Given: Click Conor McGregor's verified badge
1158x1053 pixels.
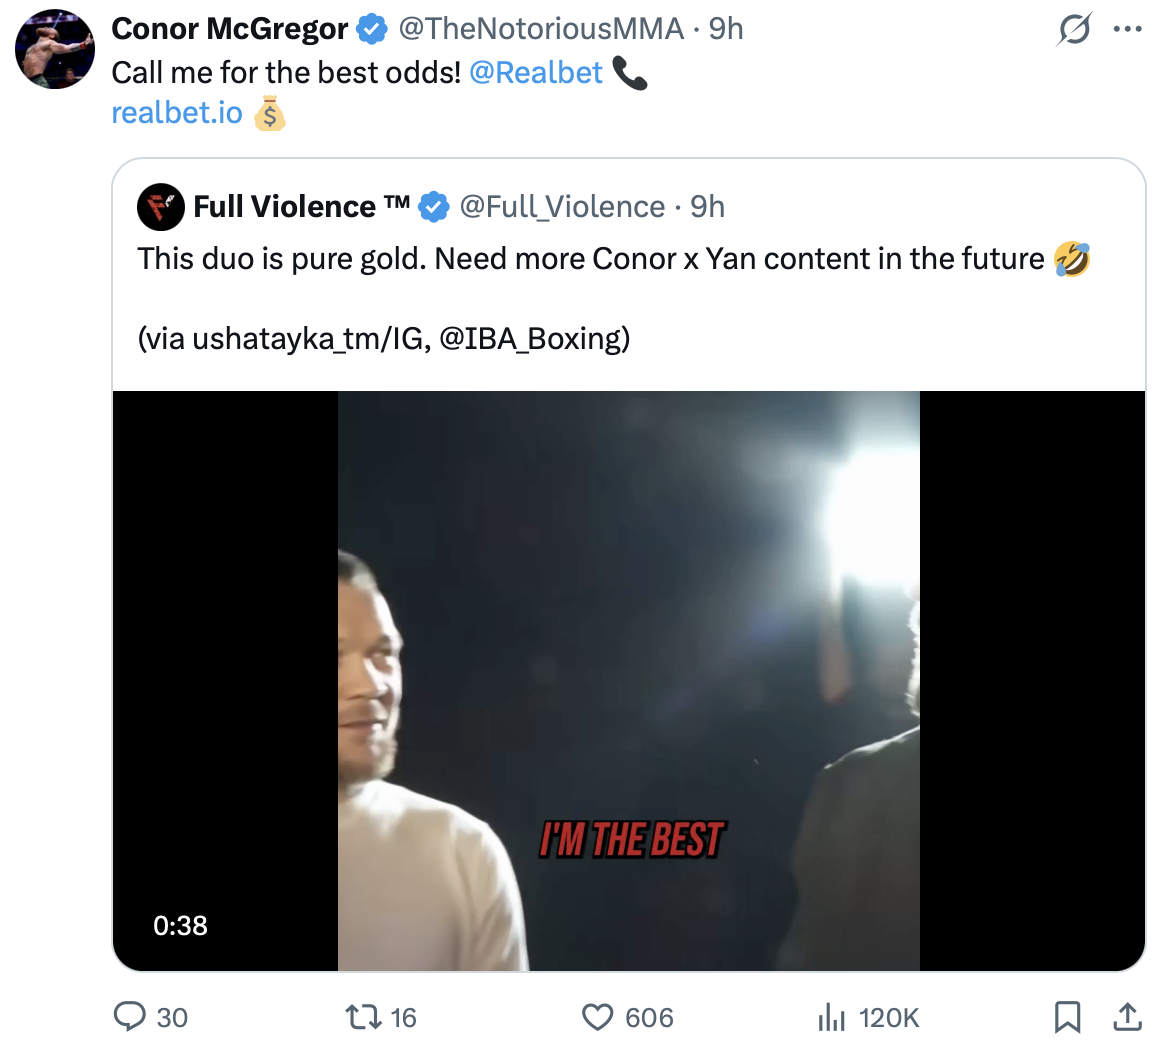Looking at the screenshot, I should [372, 30].
